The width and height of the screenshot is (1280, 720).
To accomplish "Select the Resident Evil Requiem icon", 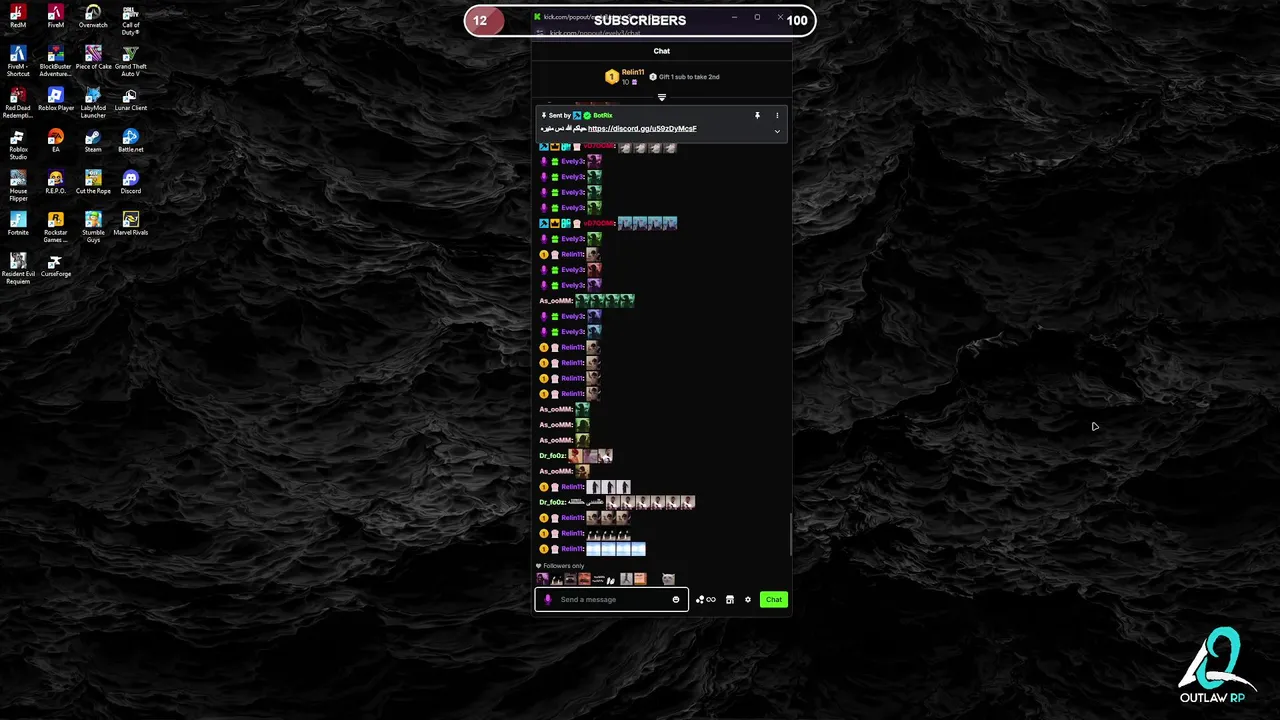I will [18, 269].
